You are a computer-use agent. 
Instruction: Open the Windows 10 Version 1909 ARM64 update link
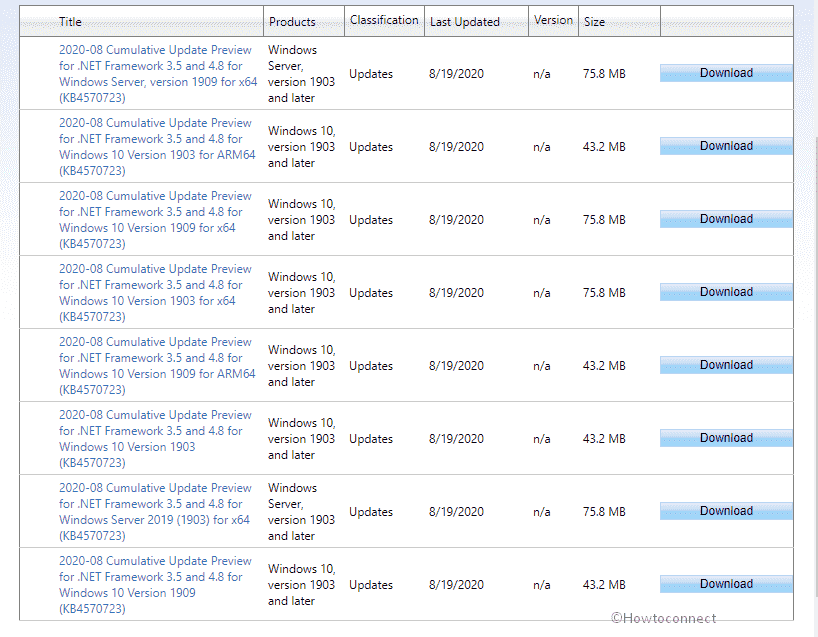pyautogui.click(x=157, y=366)
